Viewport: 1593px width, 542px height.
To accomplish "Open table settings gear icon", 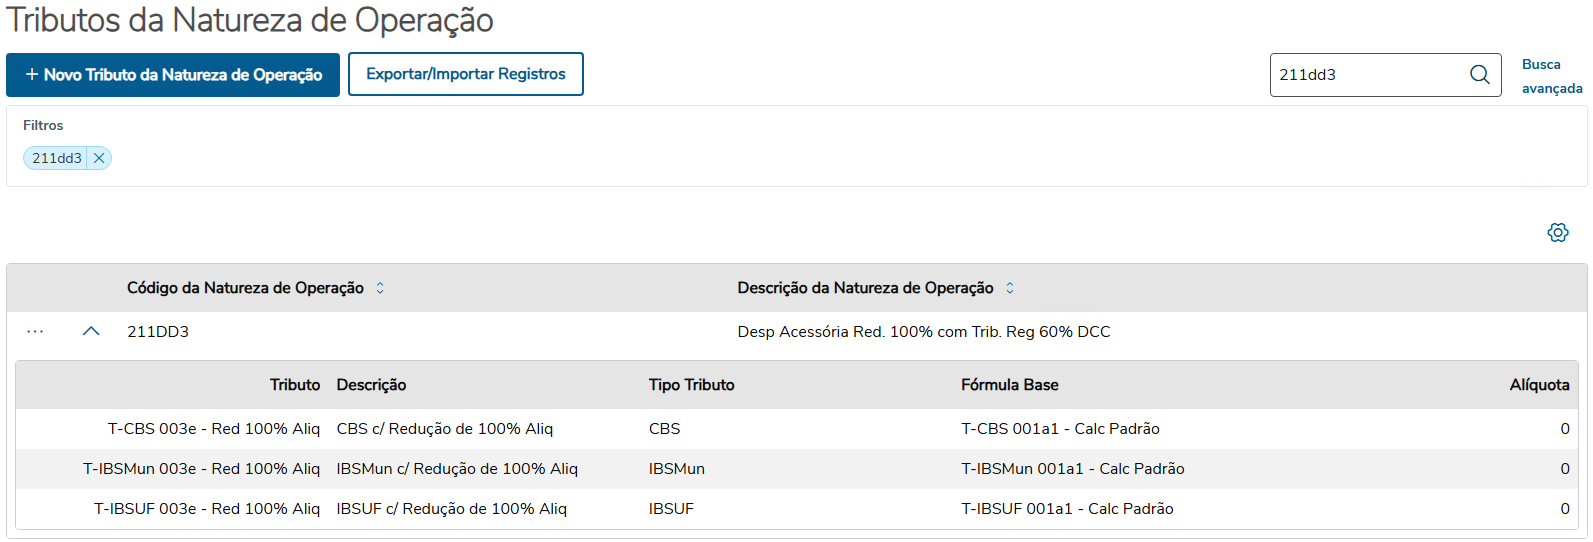I will [x=1557, y=233].
